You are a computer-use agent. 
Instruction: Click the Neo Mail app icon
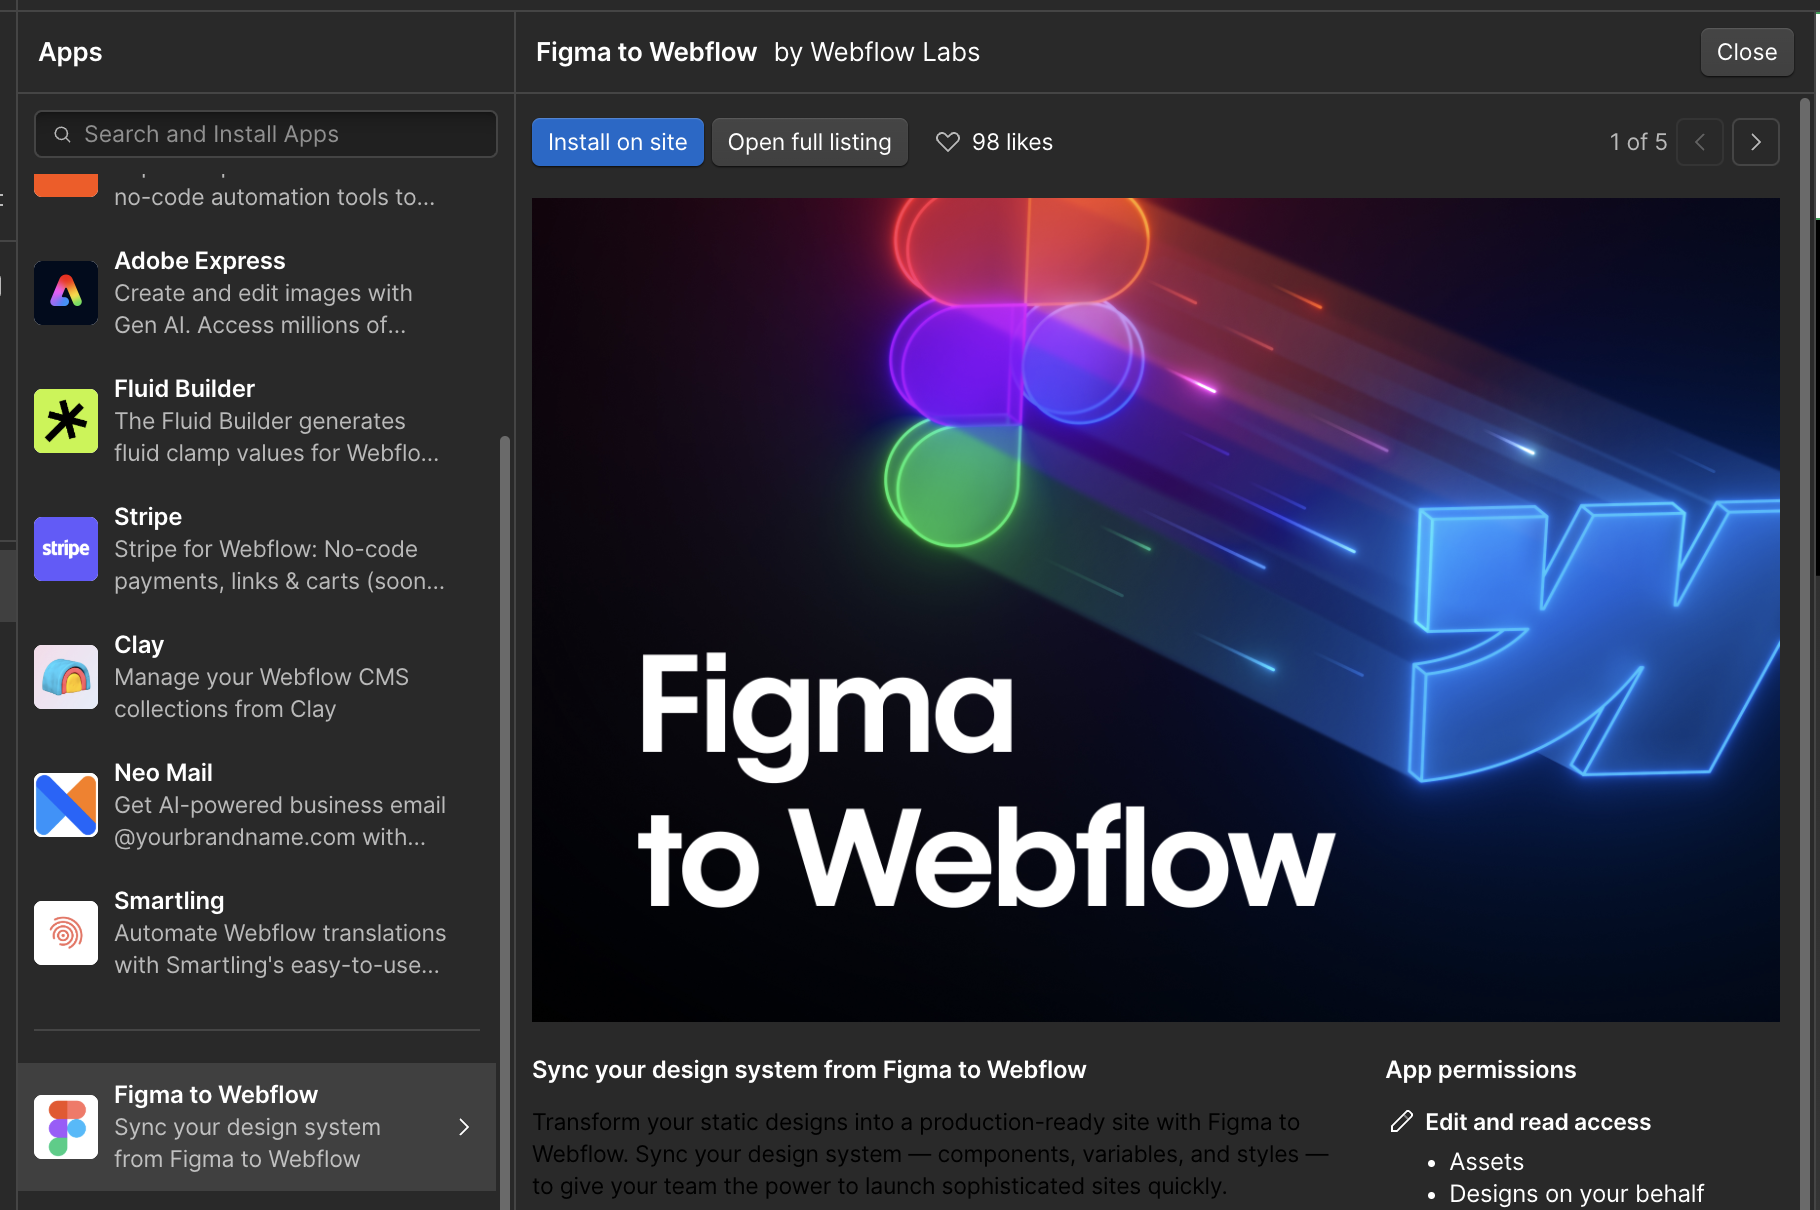coord(66,805)
